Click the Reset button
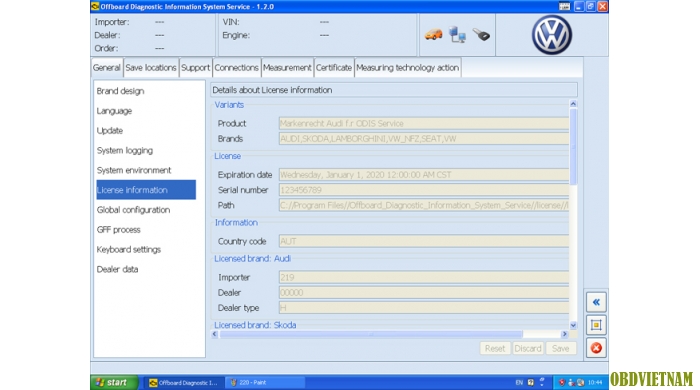Screen dimensions: 700x390 495,349
